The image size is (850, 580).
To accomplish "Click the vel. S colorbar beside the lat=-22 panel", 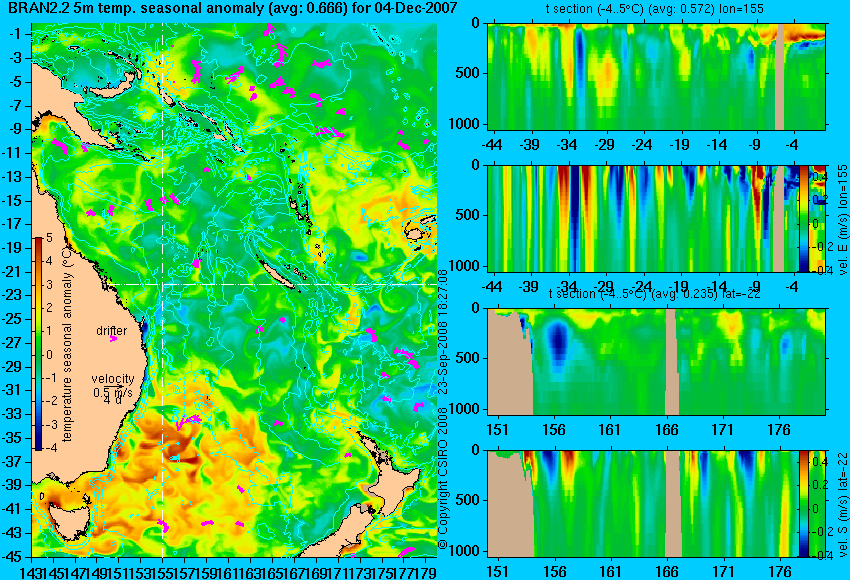I will 804,504.
